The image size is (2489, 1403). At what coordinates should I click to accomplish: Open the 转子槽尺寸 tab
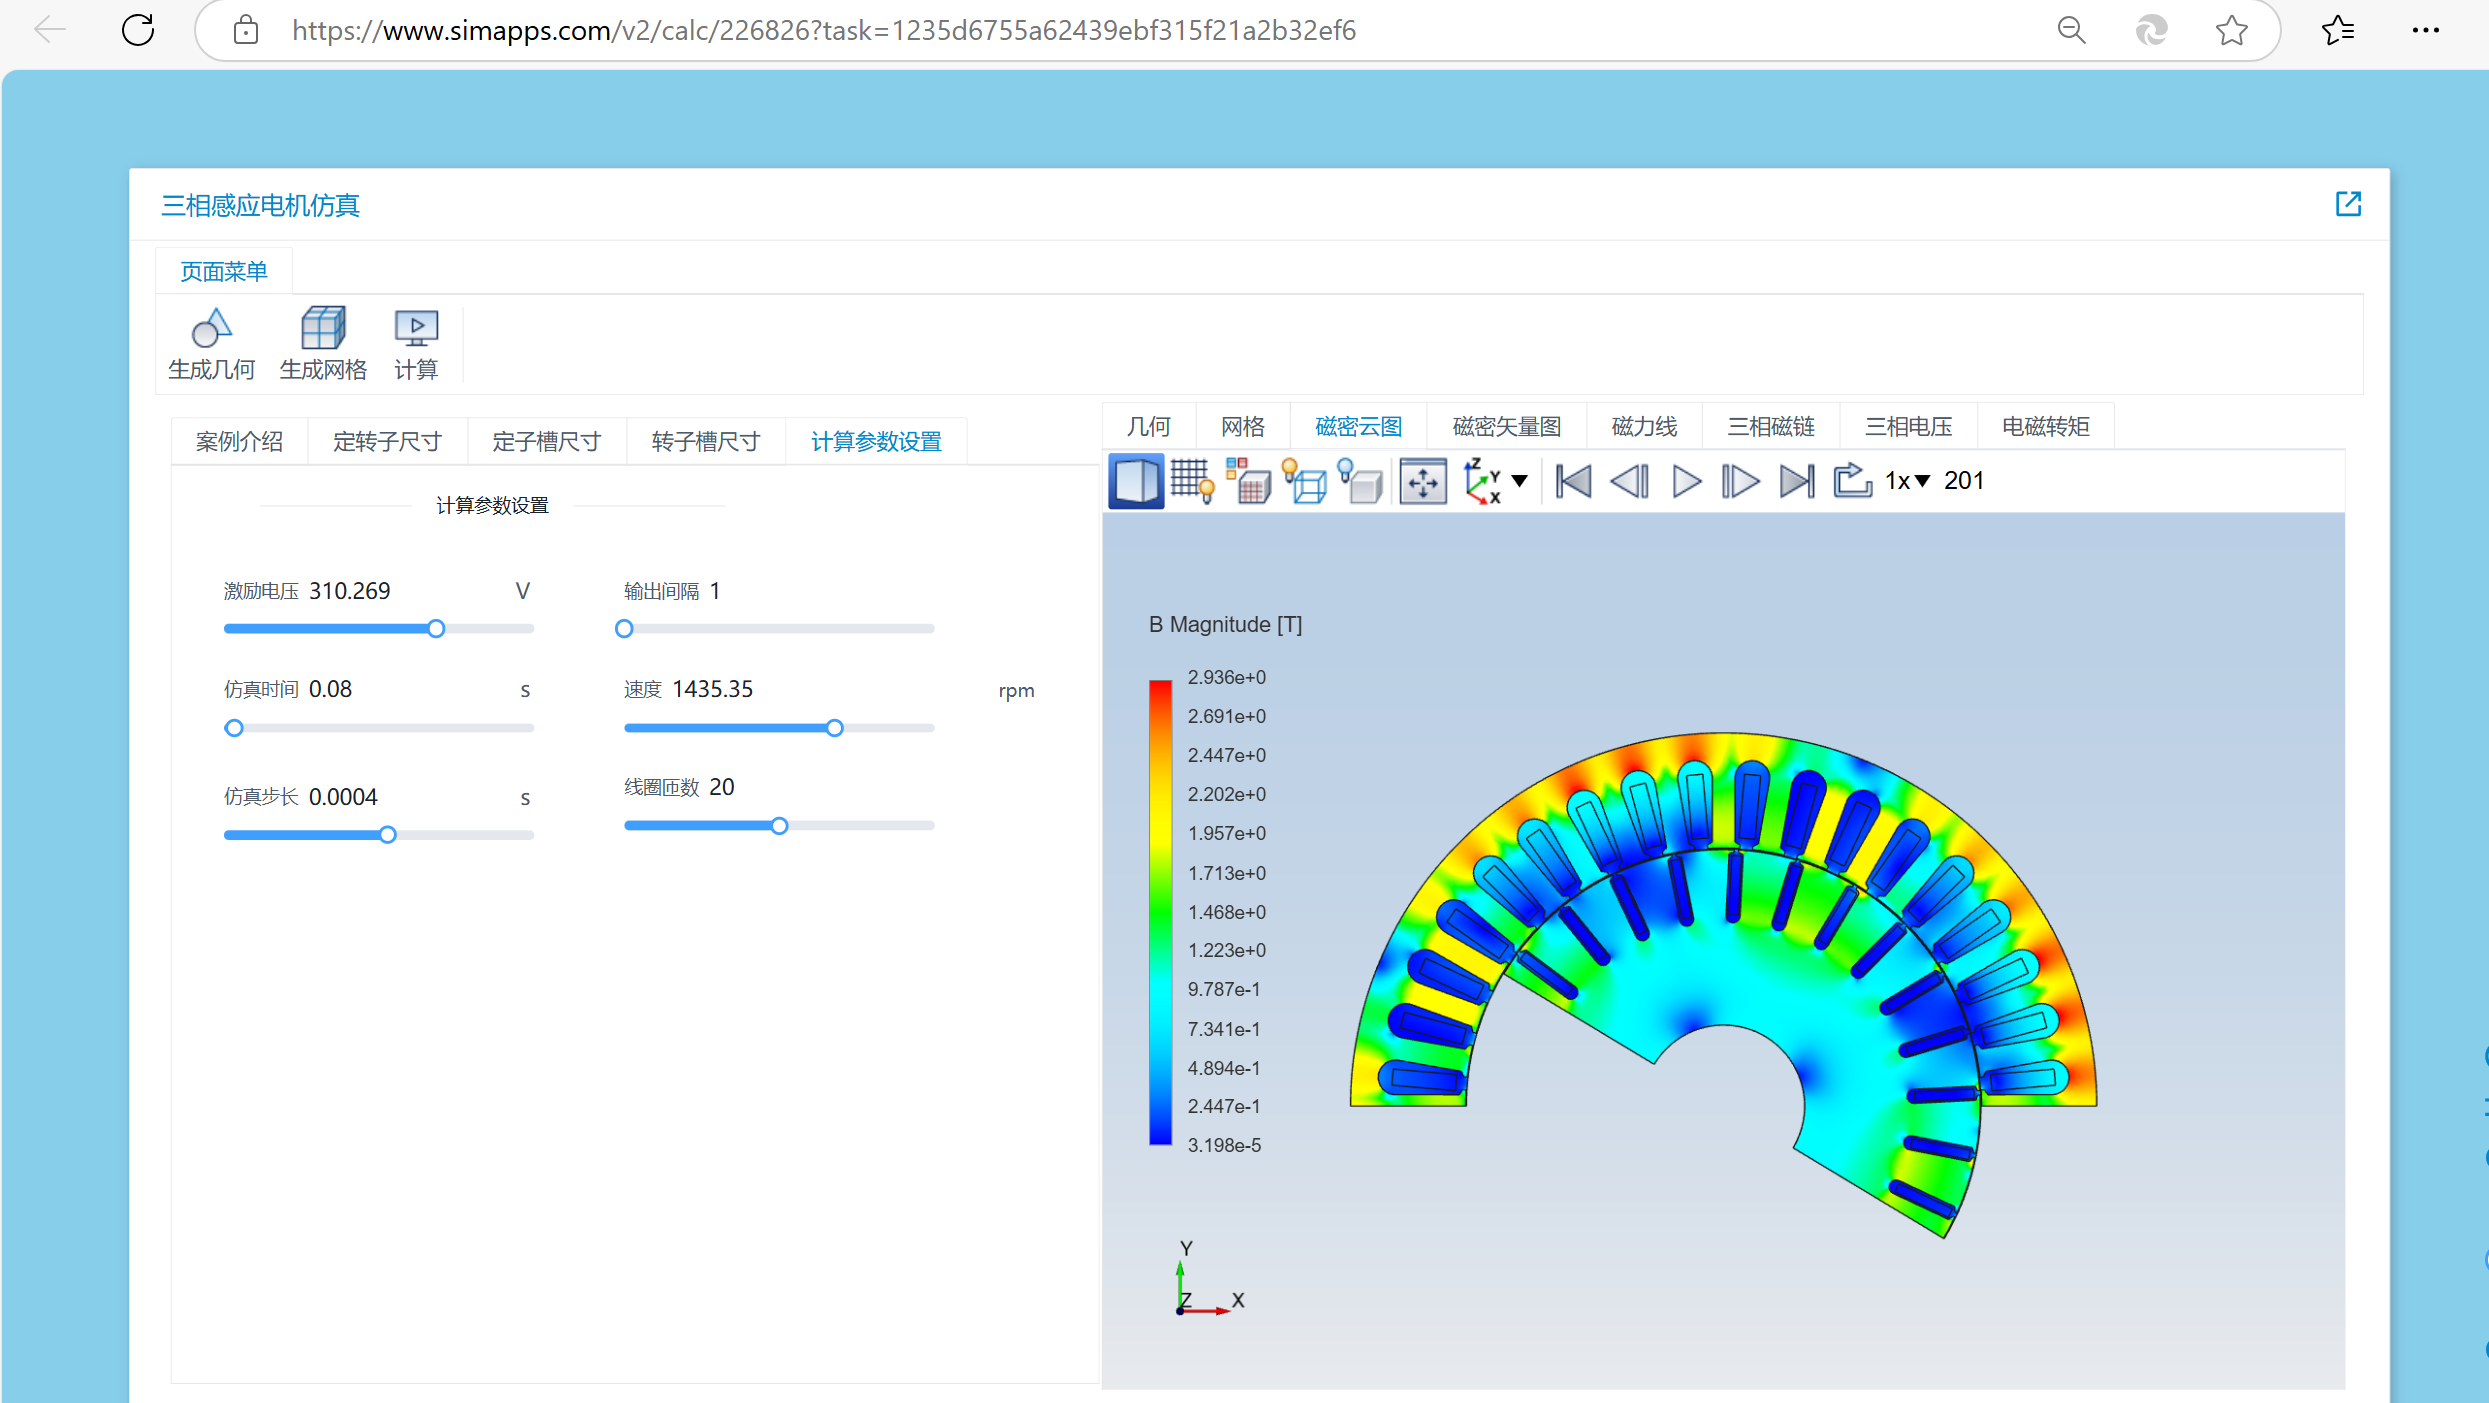(706, 442)
